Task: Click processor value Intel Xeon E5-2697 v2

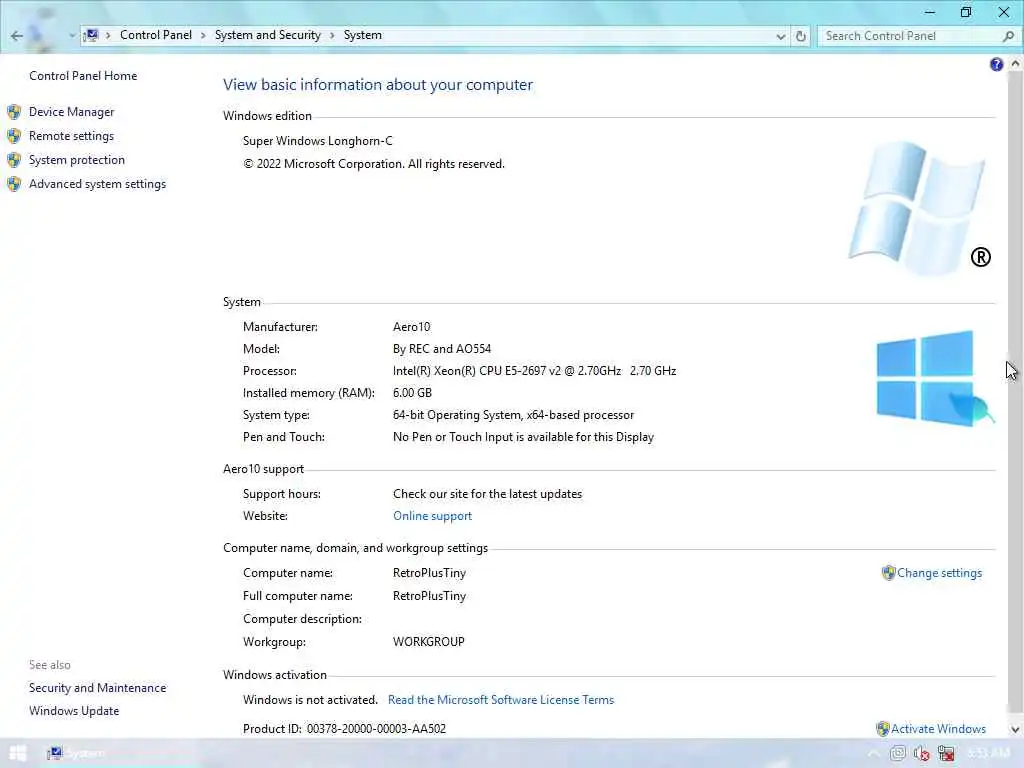Action: pos(534,371)
